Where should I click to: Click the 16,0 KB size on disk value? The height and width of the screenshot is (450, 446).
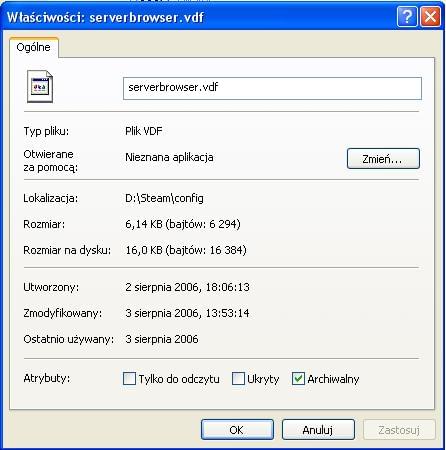(x=144, y=250)
